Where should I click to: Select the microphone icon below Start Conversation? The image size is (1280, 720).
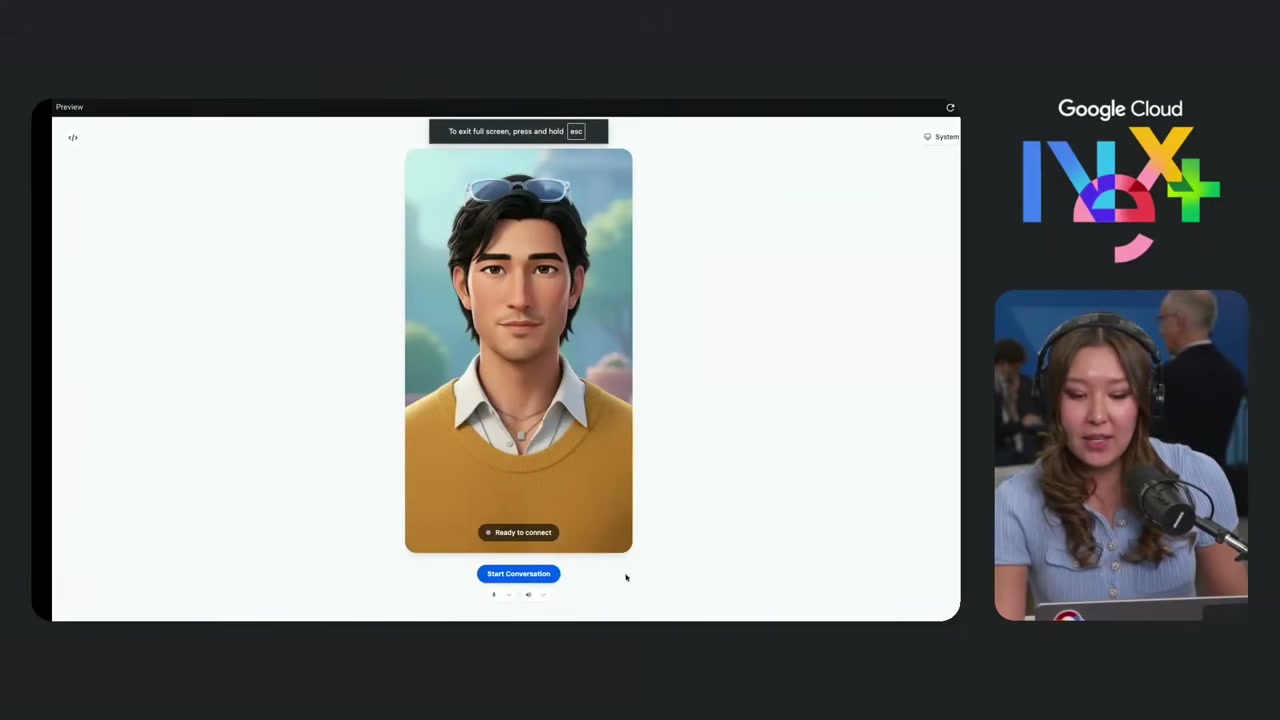494,595
